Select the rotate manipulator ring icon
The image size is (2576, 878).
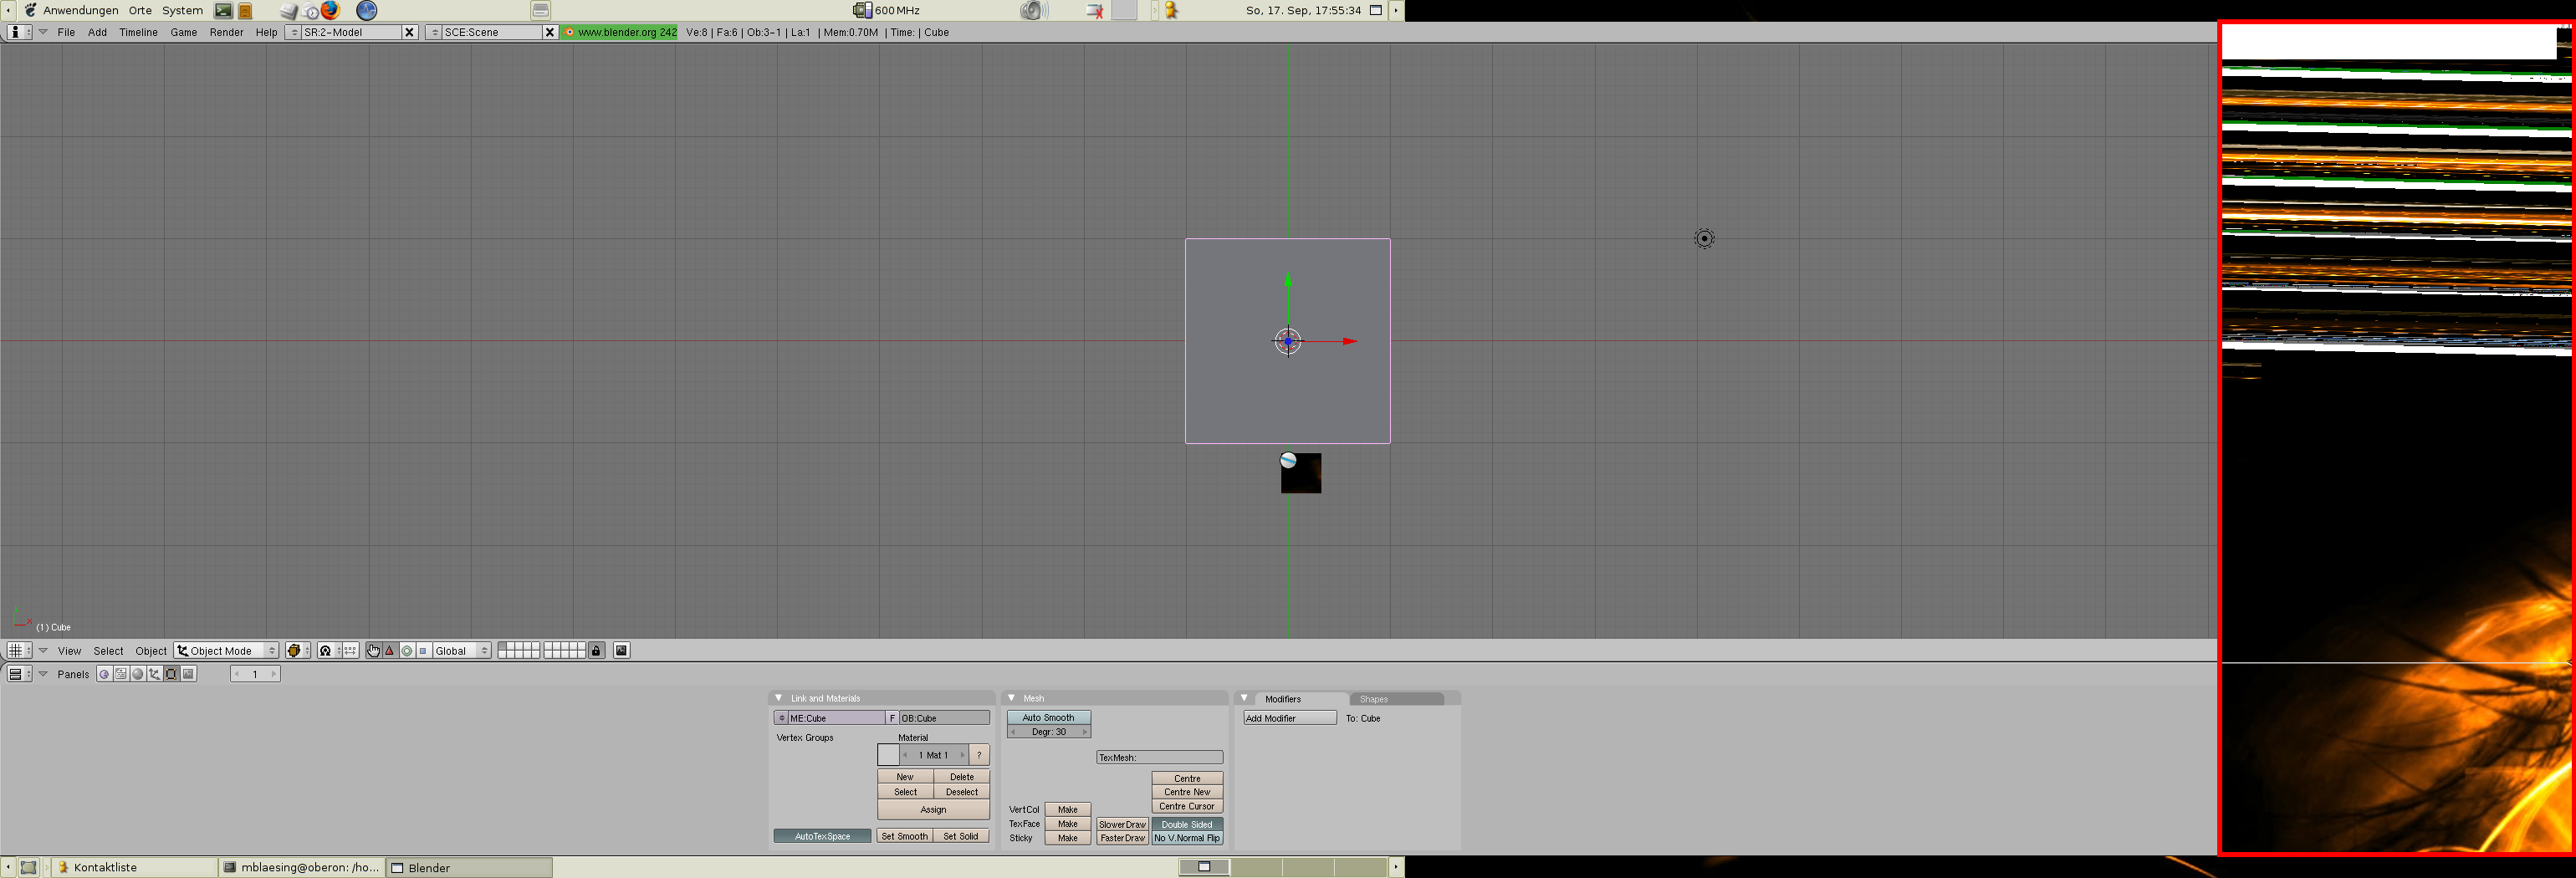coord(407,651)
